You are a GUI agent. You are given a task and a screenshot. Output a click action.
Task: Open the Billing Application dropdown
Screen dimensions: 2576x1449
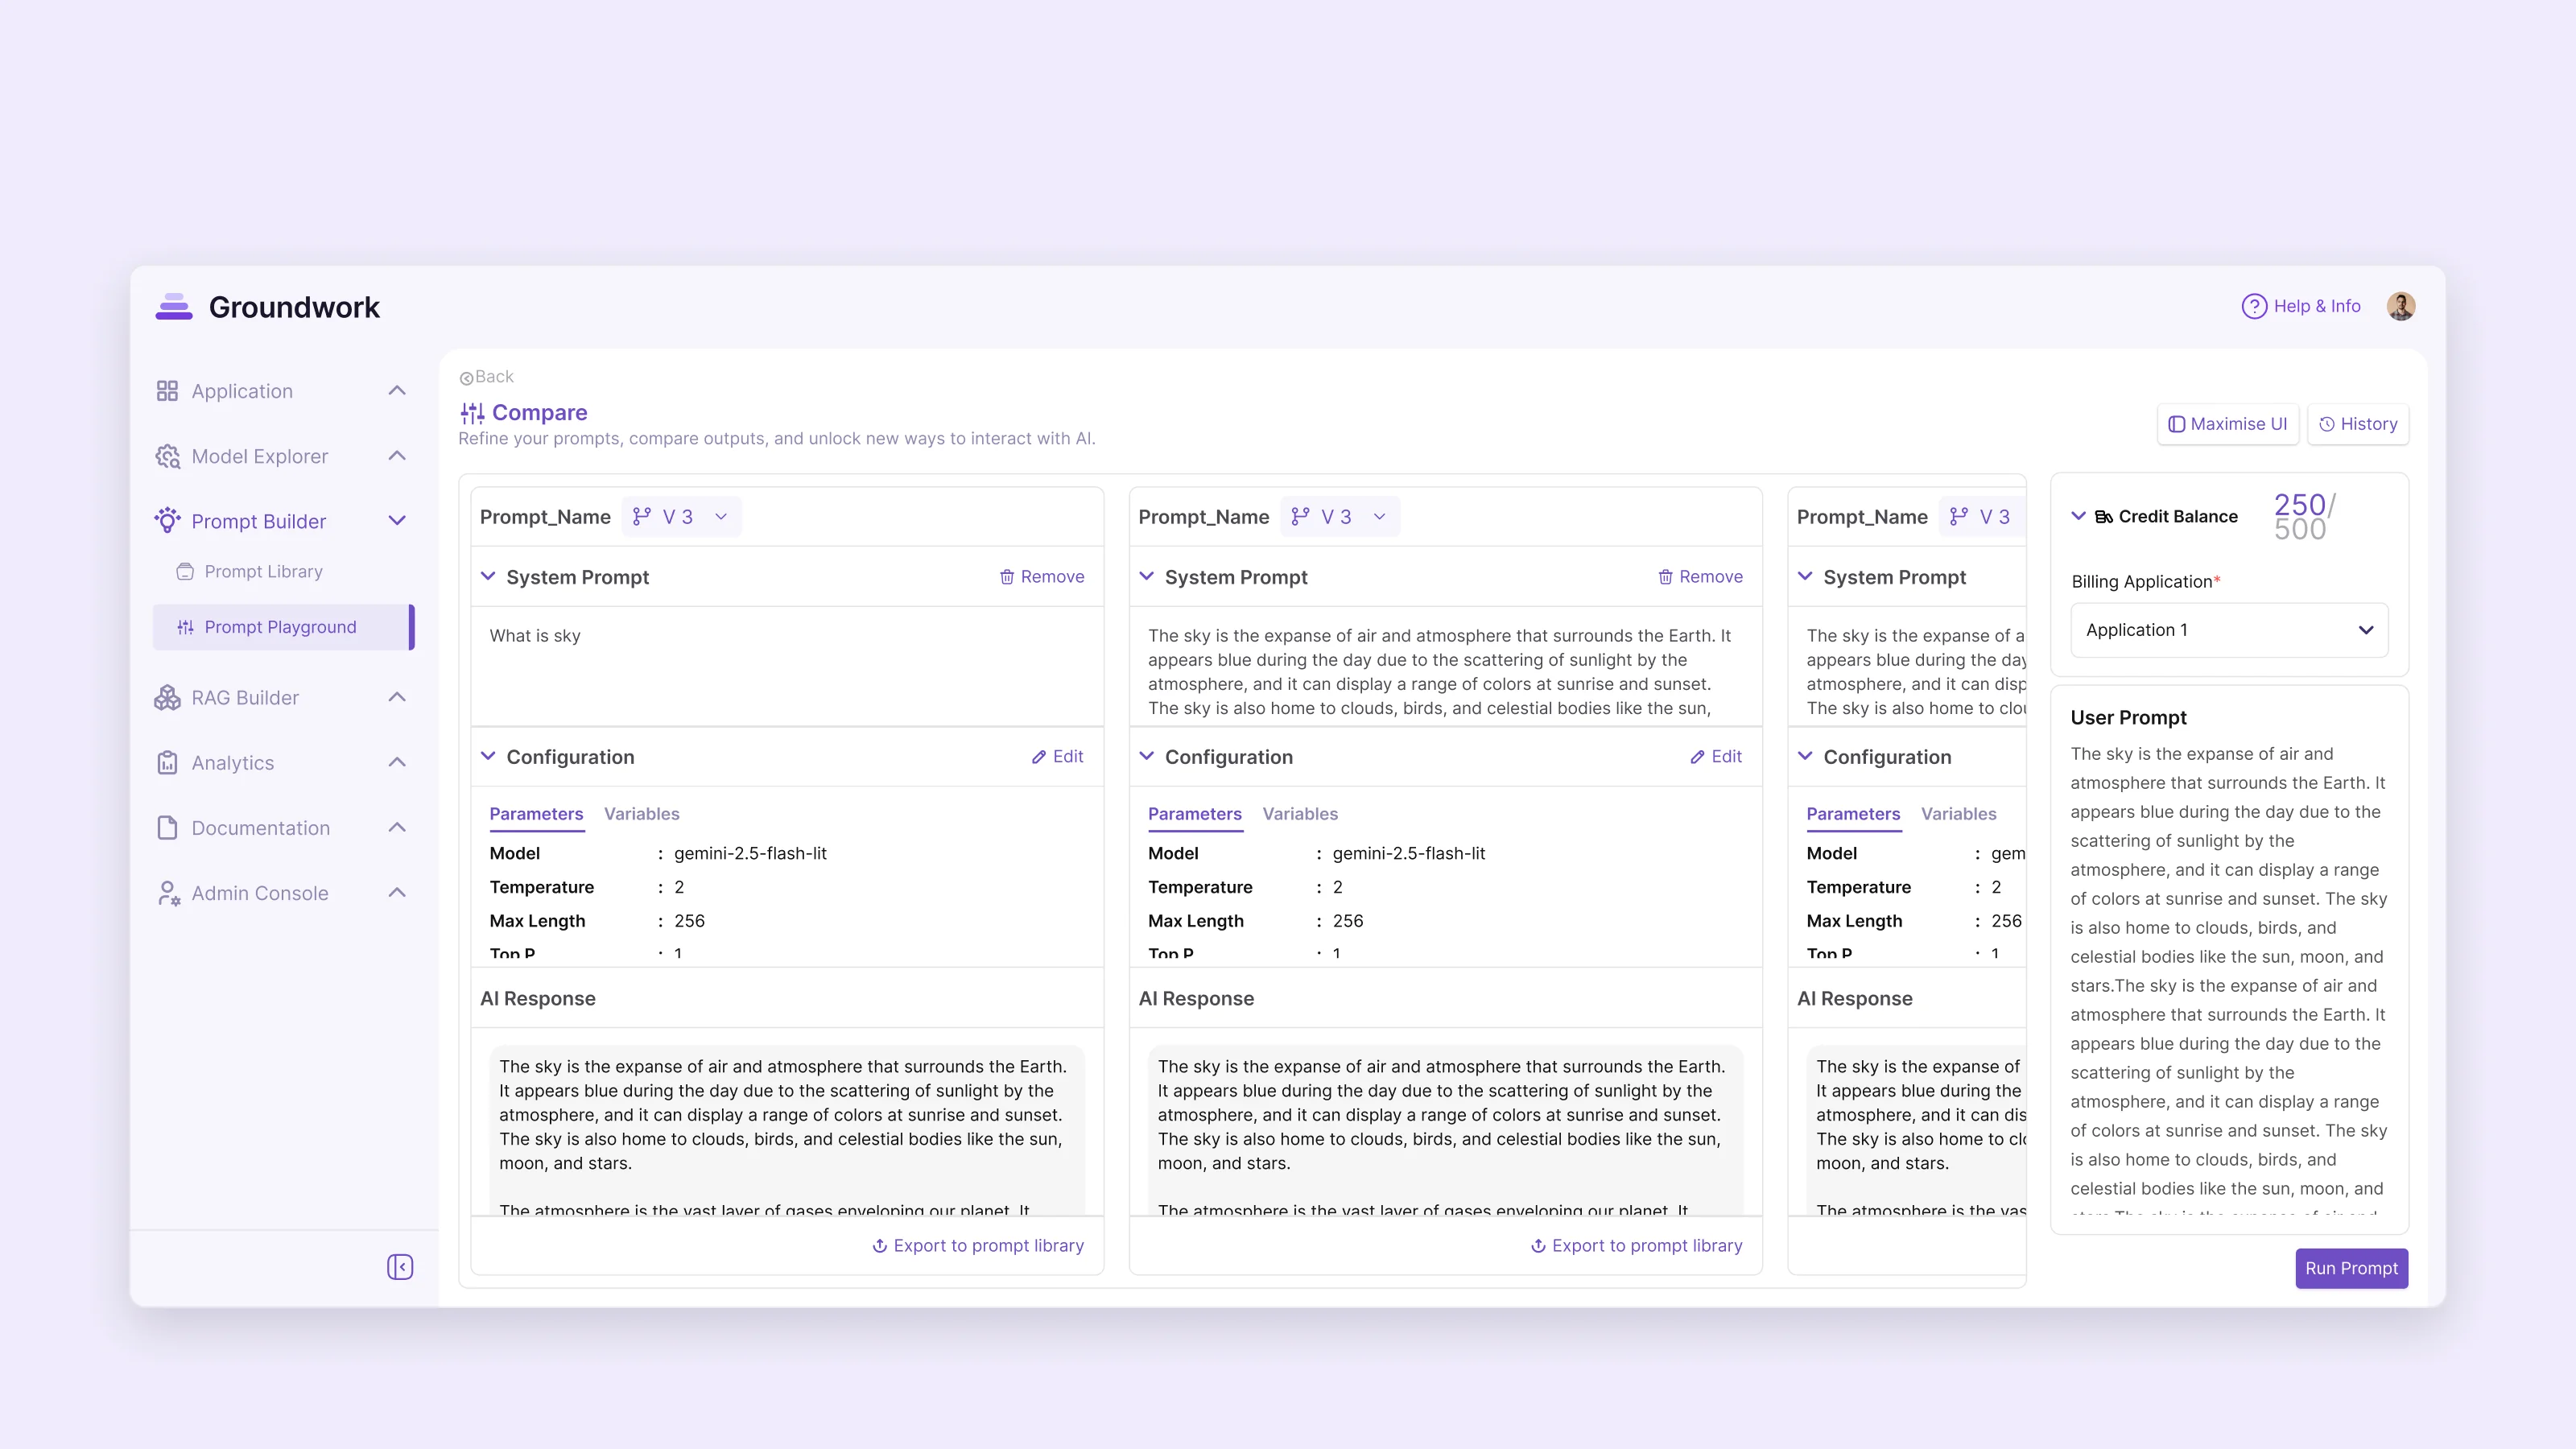pyautogui.click(x=2229, y=630)
